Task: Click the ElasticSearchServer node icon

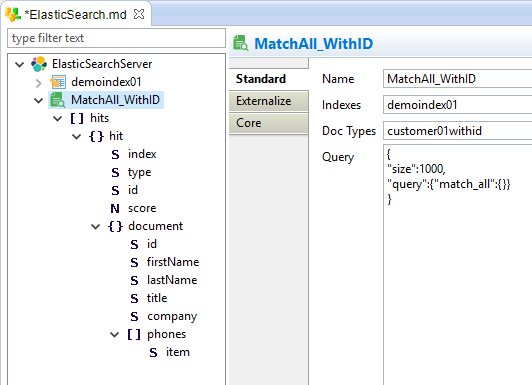Action: coord(39,64)
